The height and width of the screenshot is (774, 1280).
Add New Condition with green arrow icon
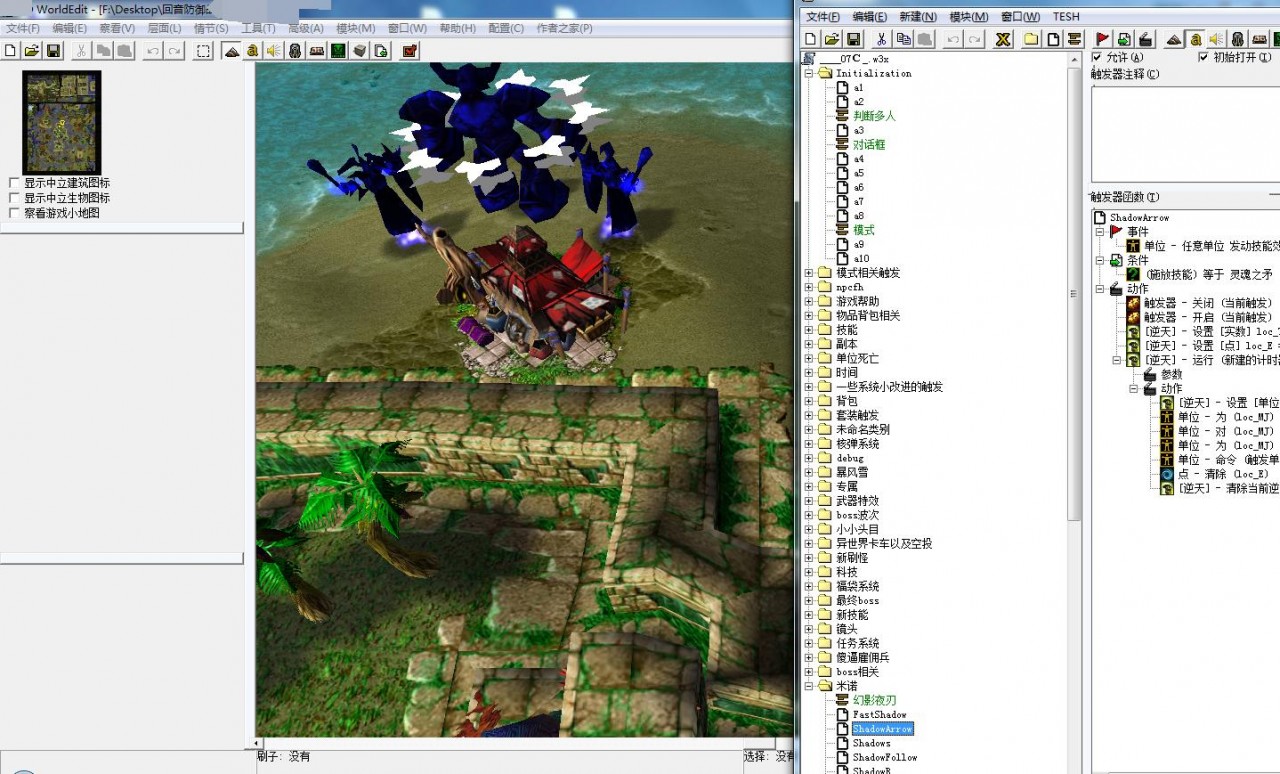point(1125,39)
